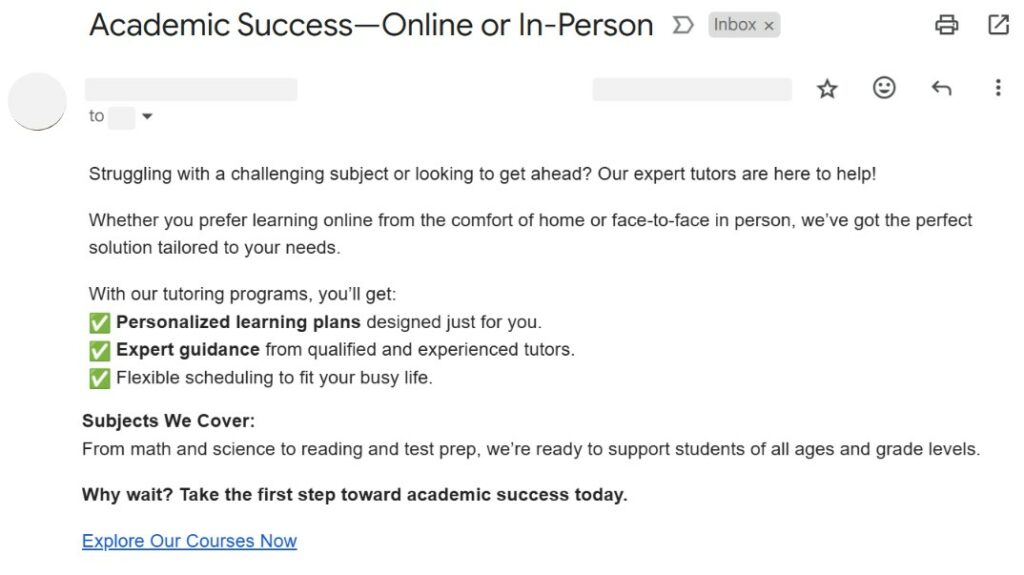Click the green checkmark beside Expert guidance

click(99, 351)
